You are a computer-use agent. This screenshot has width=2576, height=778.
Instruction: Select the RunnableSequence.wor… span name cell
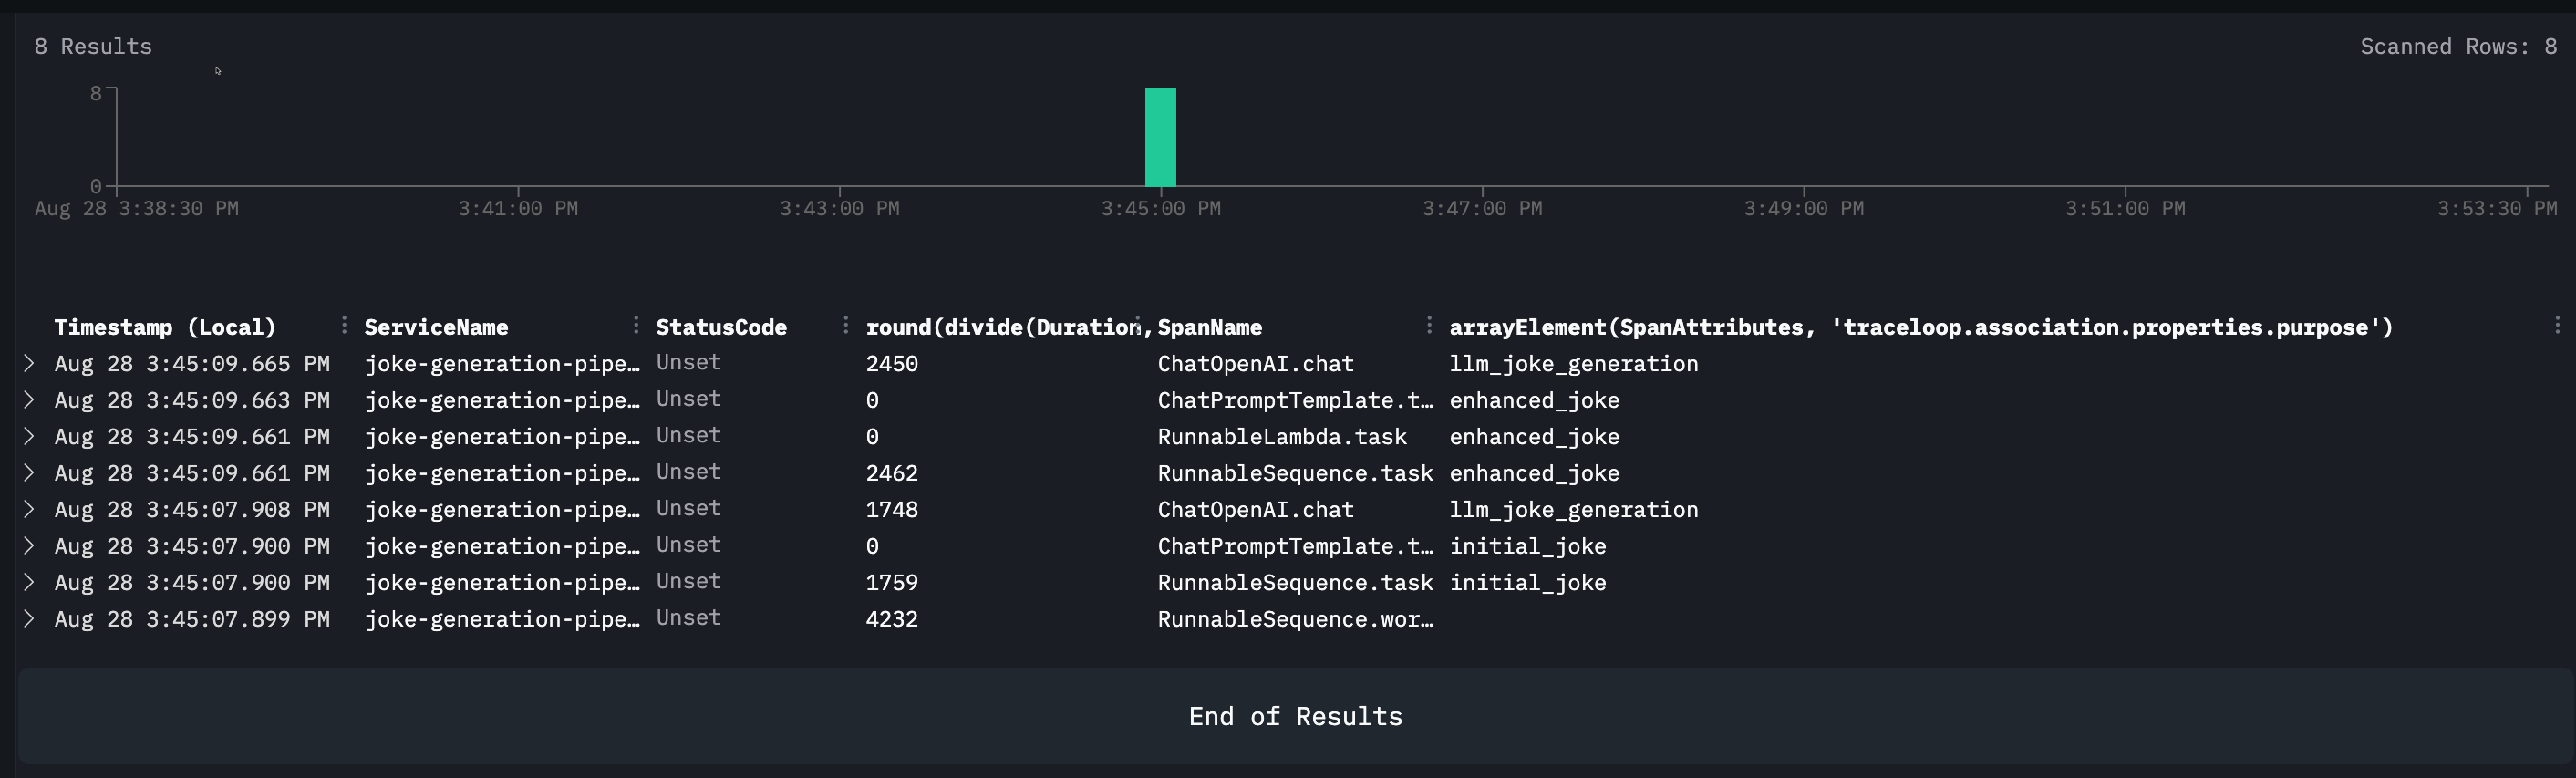coord(1294,619)
